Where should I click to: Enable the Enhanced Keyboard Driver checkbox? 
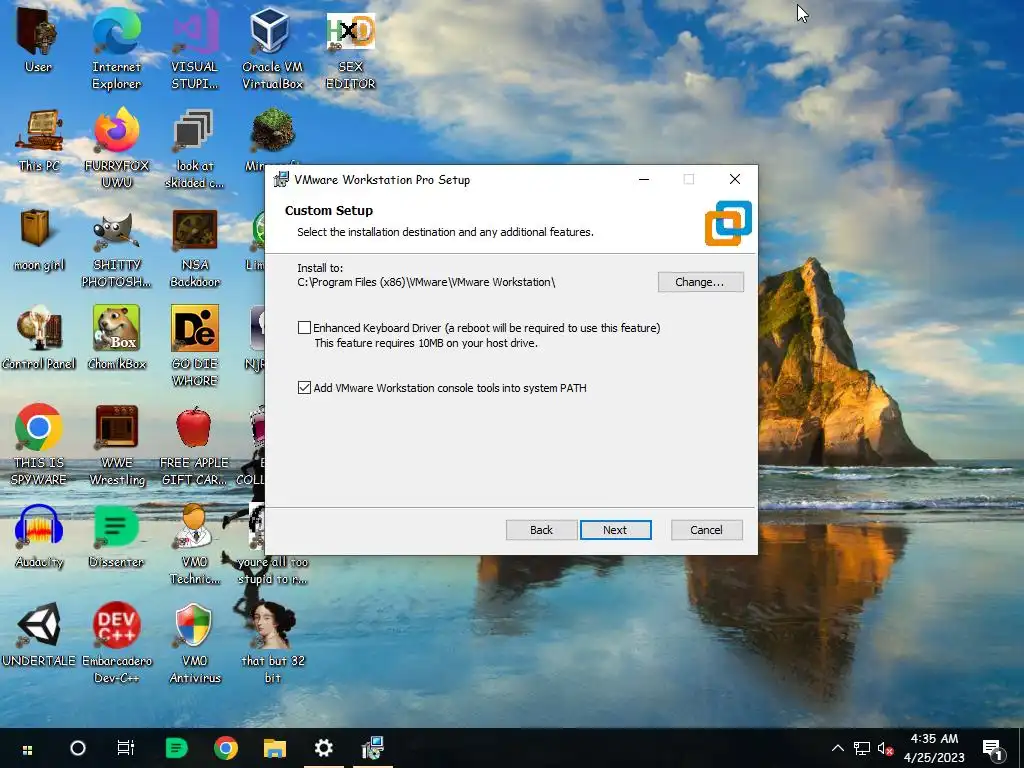pos(304,328)
